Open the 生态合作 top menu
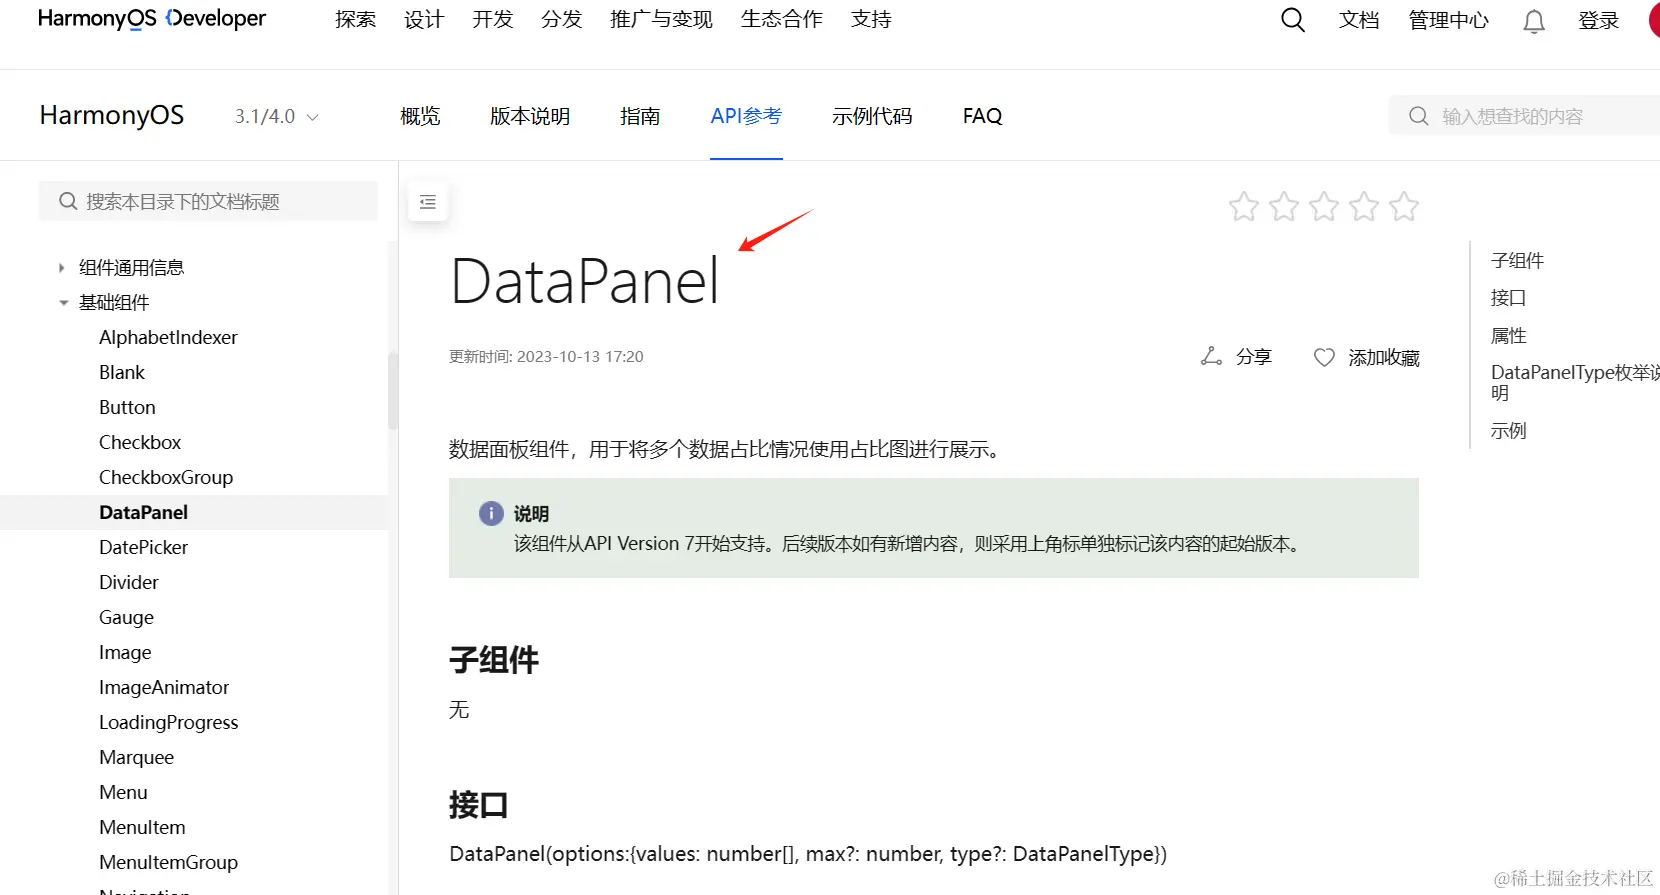1660x895 pixels. coord(782,20)
